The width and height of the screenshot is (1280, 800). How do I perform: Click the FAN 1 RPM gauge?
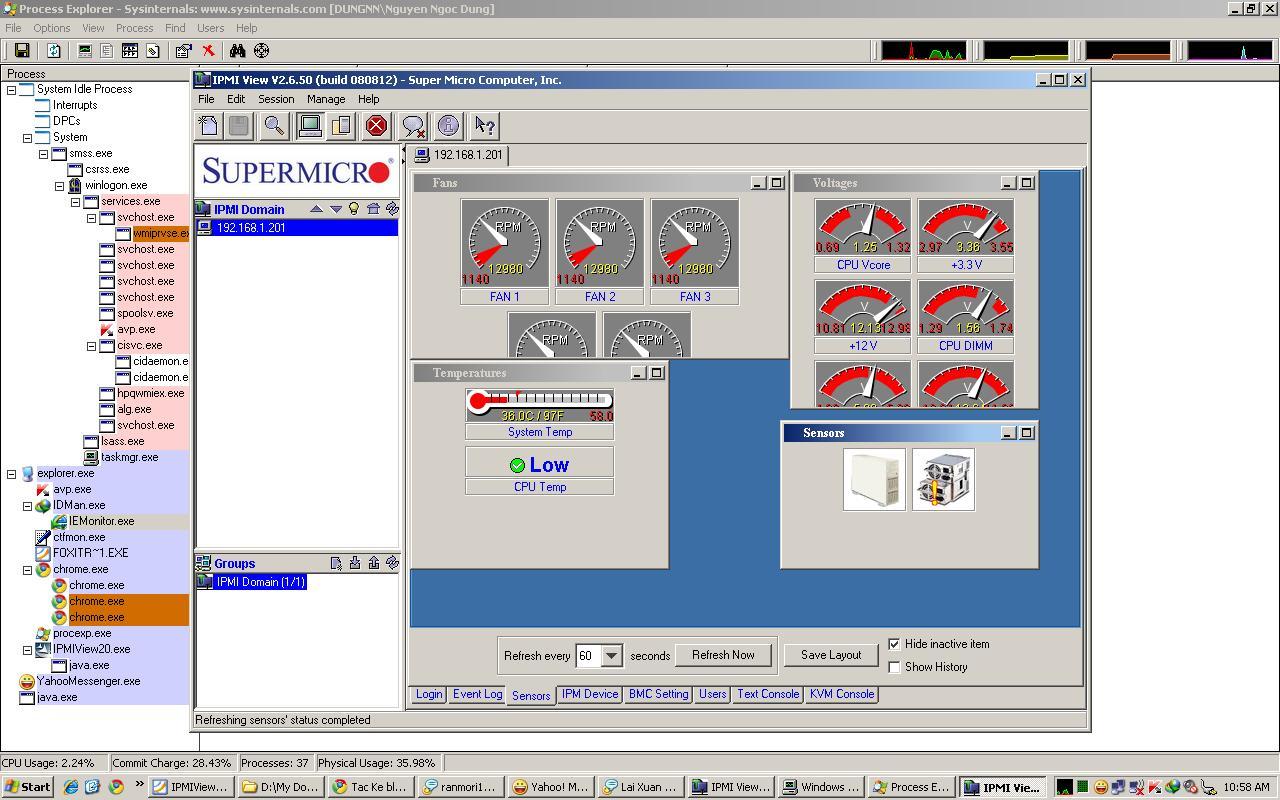point(505,243)
